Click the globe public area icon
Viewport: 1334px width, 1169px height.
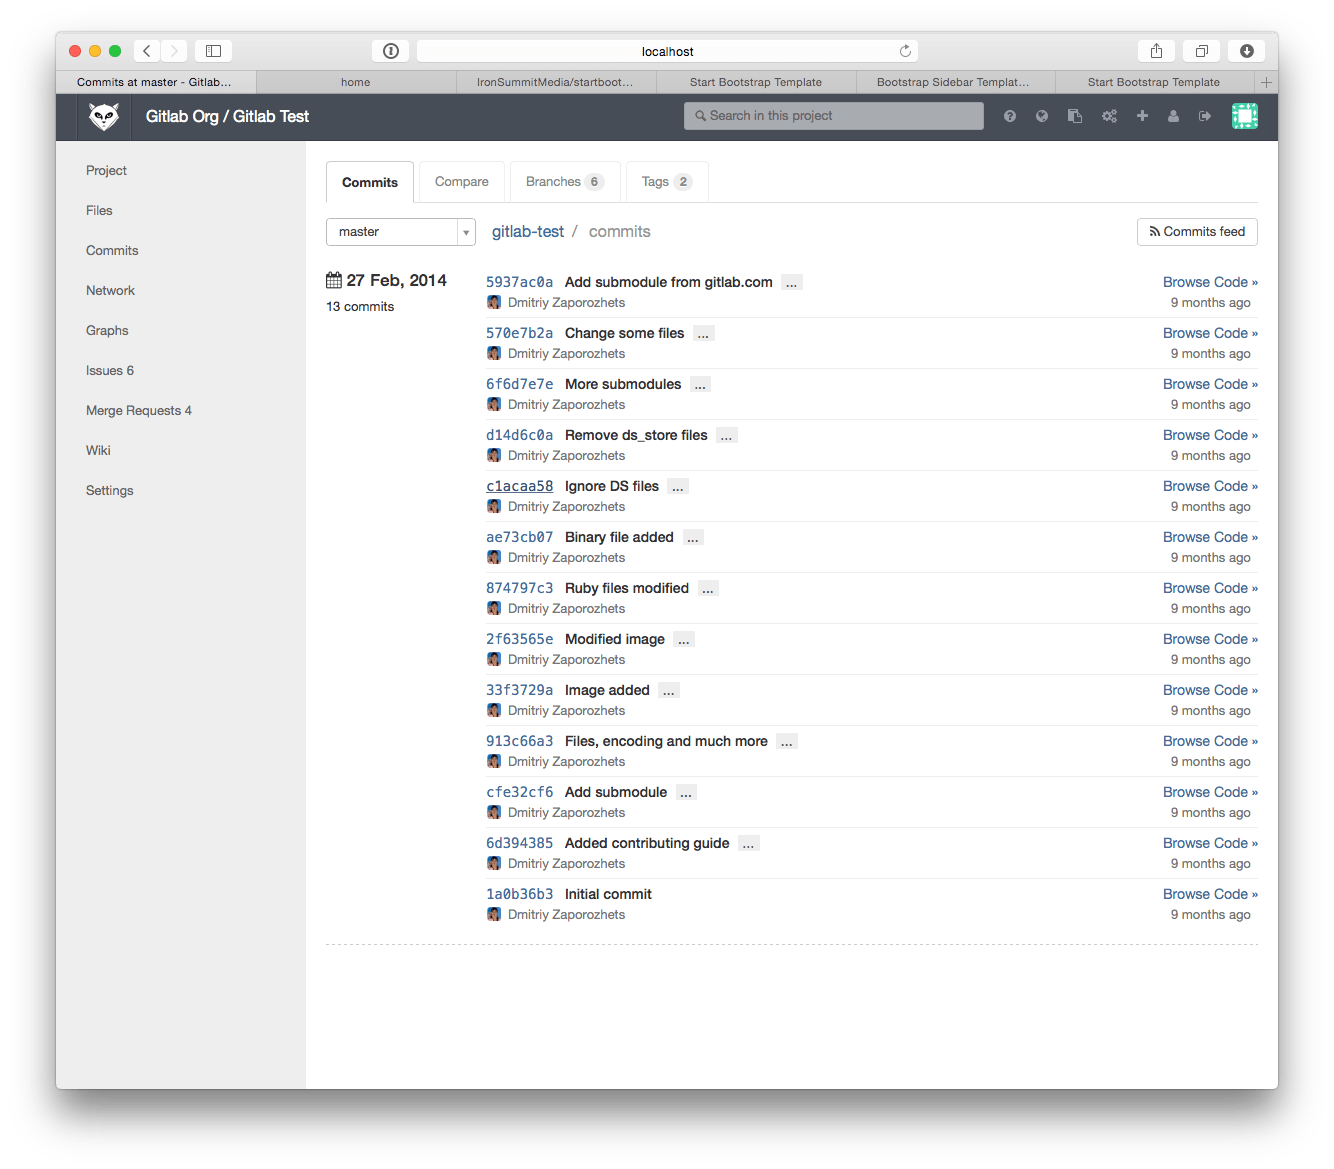[1042, 116]
